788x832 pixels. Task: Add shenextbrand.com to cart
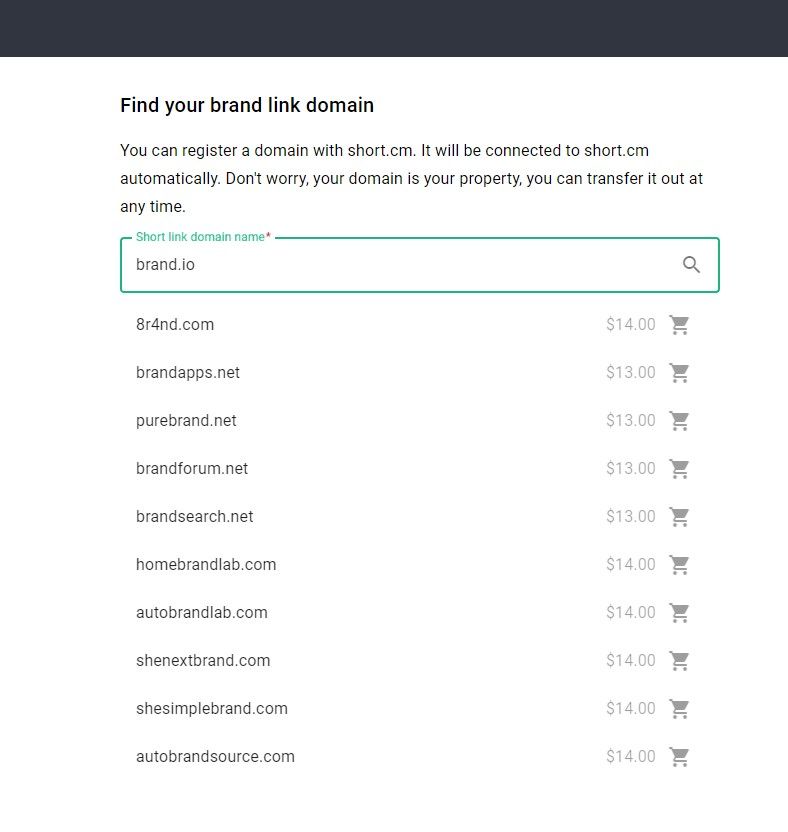click(x=680, y=660)
